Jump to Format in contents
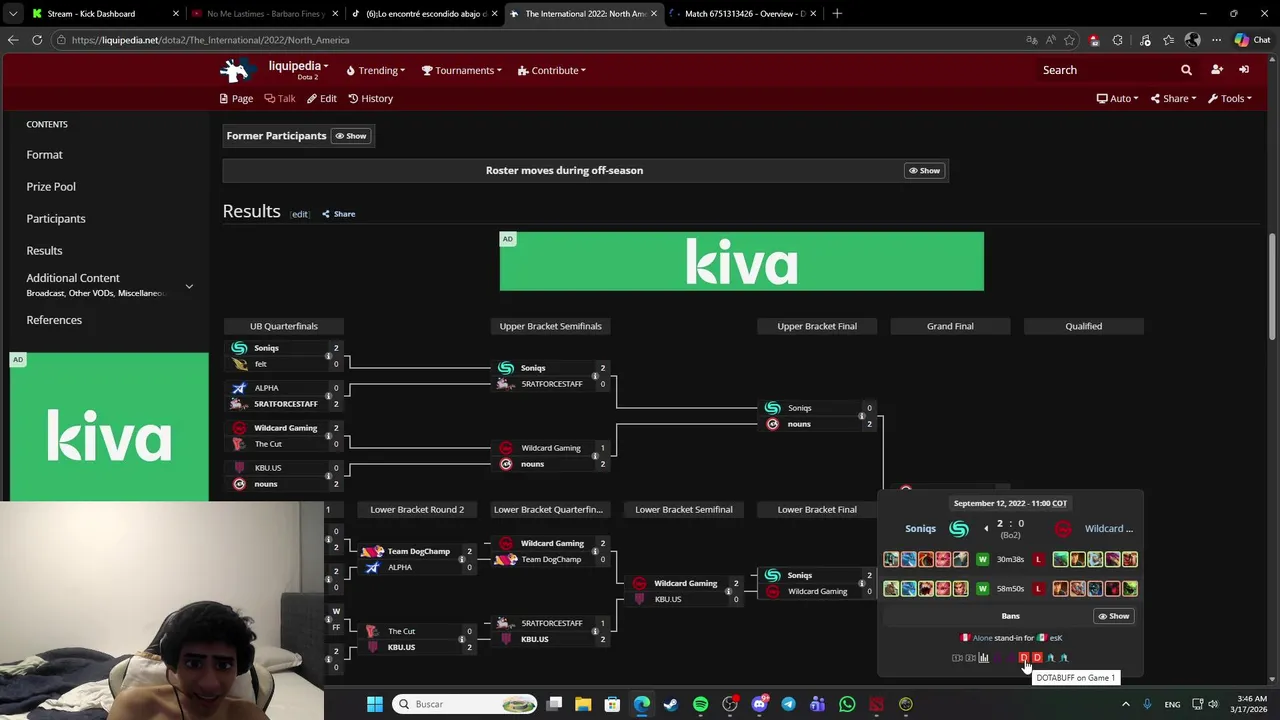Screen dimensions: 1280x720 44,155
